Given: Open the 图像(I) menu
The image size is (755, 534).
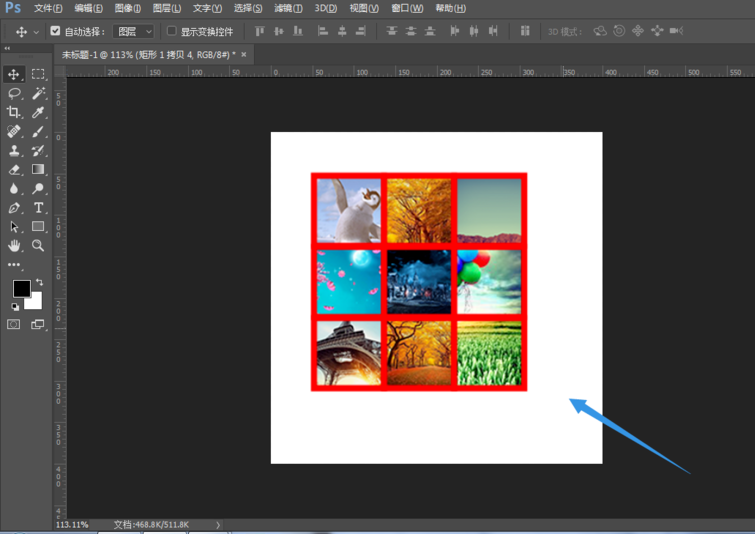Looking at the screenshot, I should 128,8.
